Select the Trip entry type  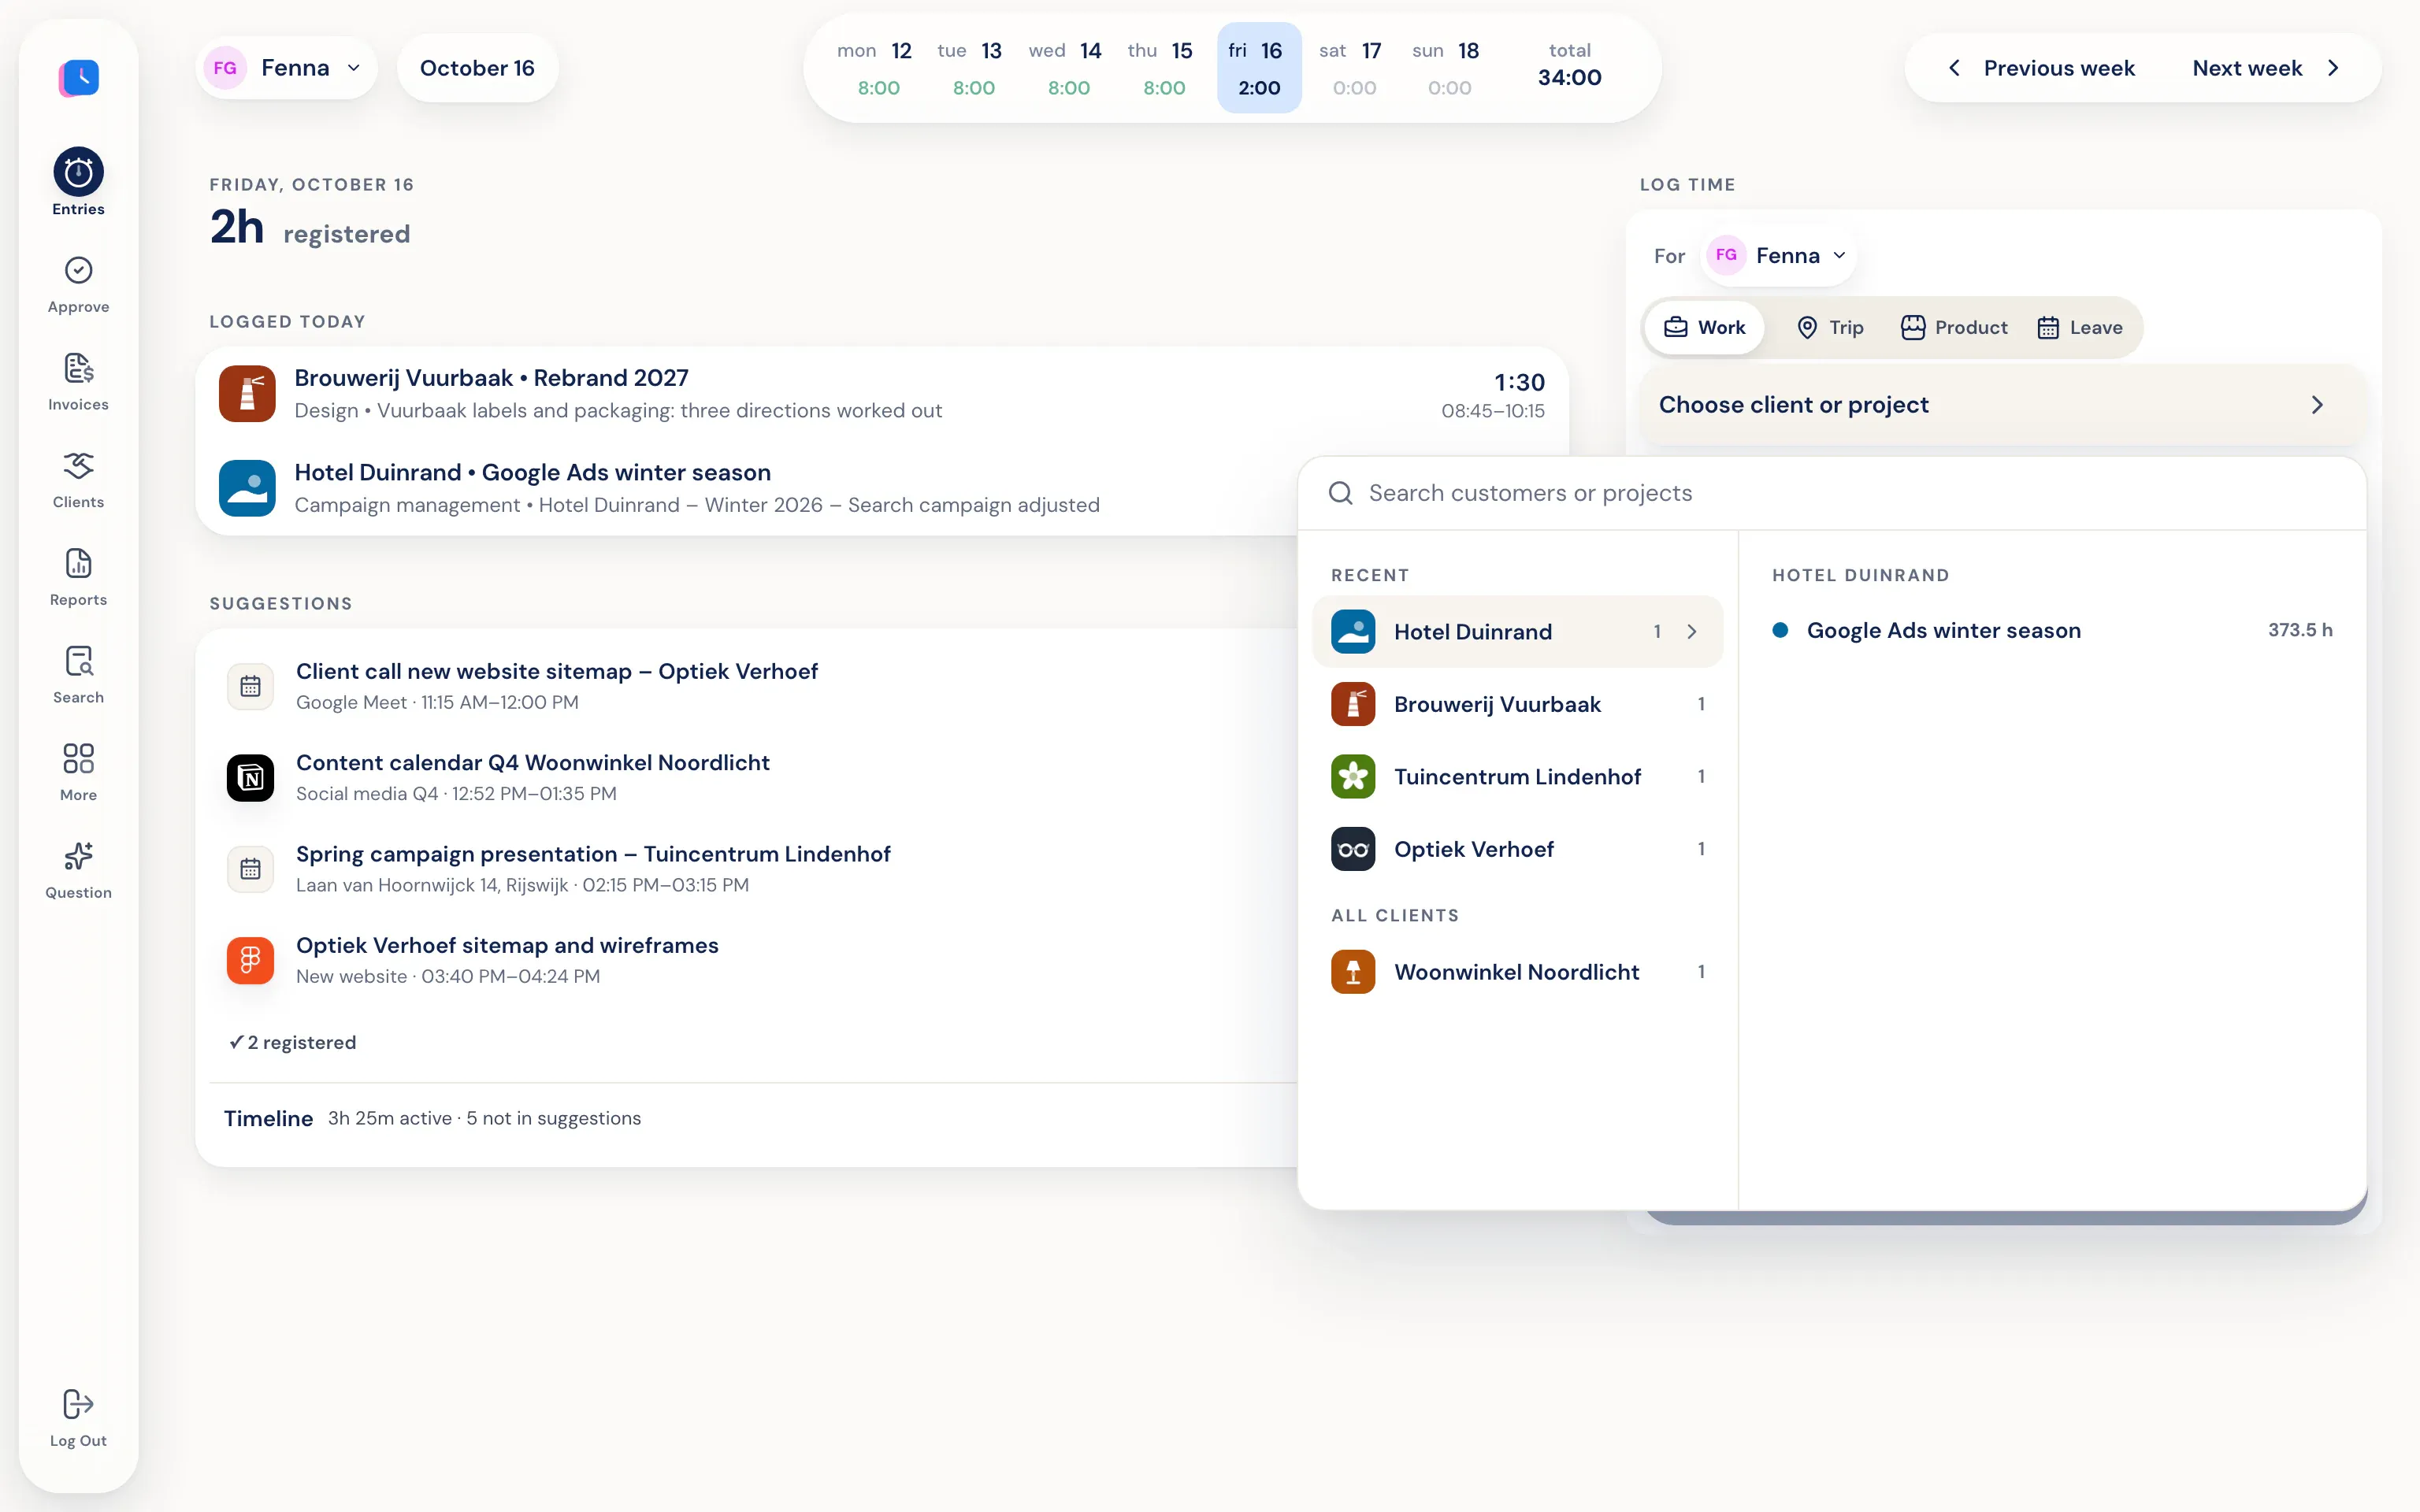click(x=1830, y=328)
